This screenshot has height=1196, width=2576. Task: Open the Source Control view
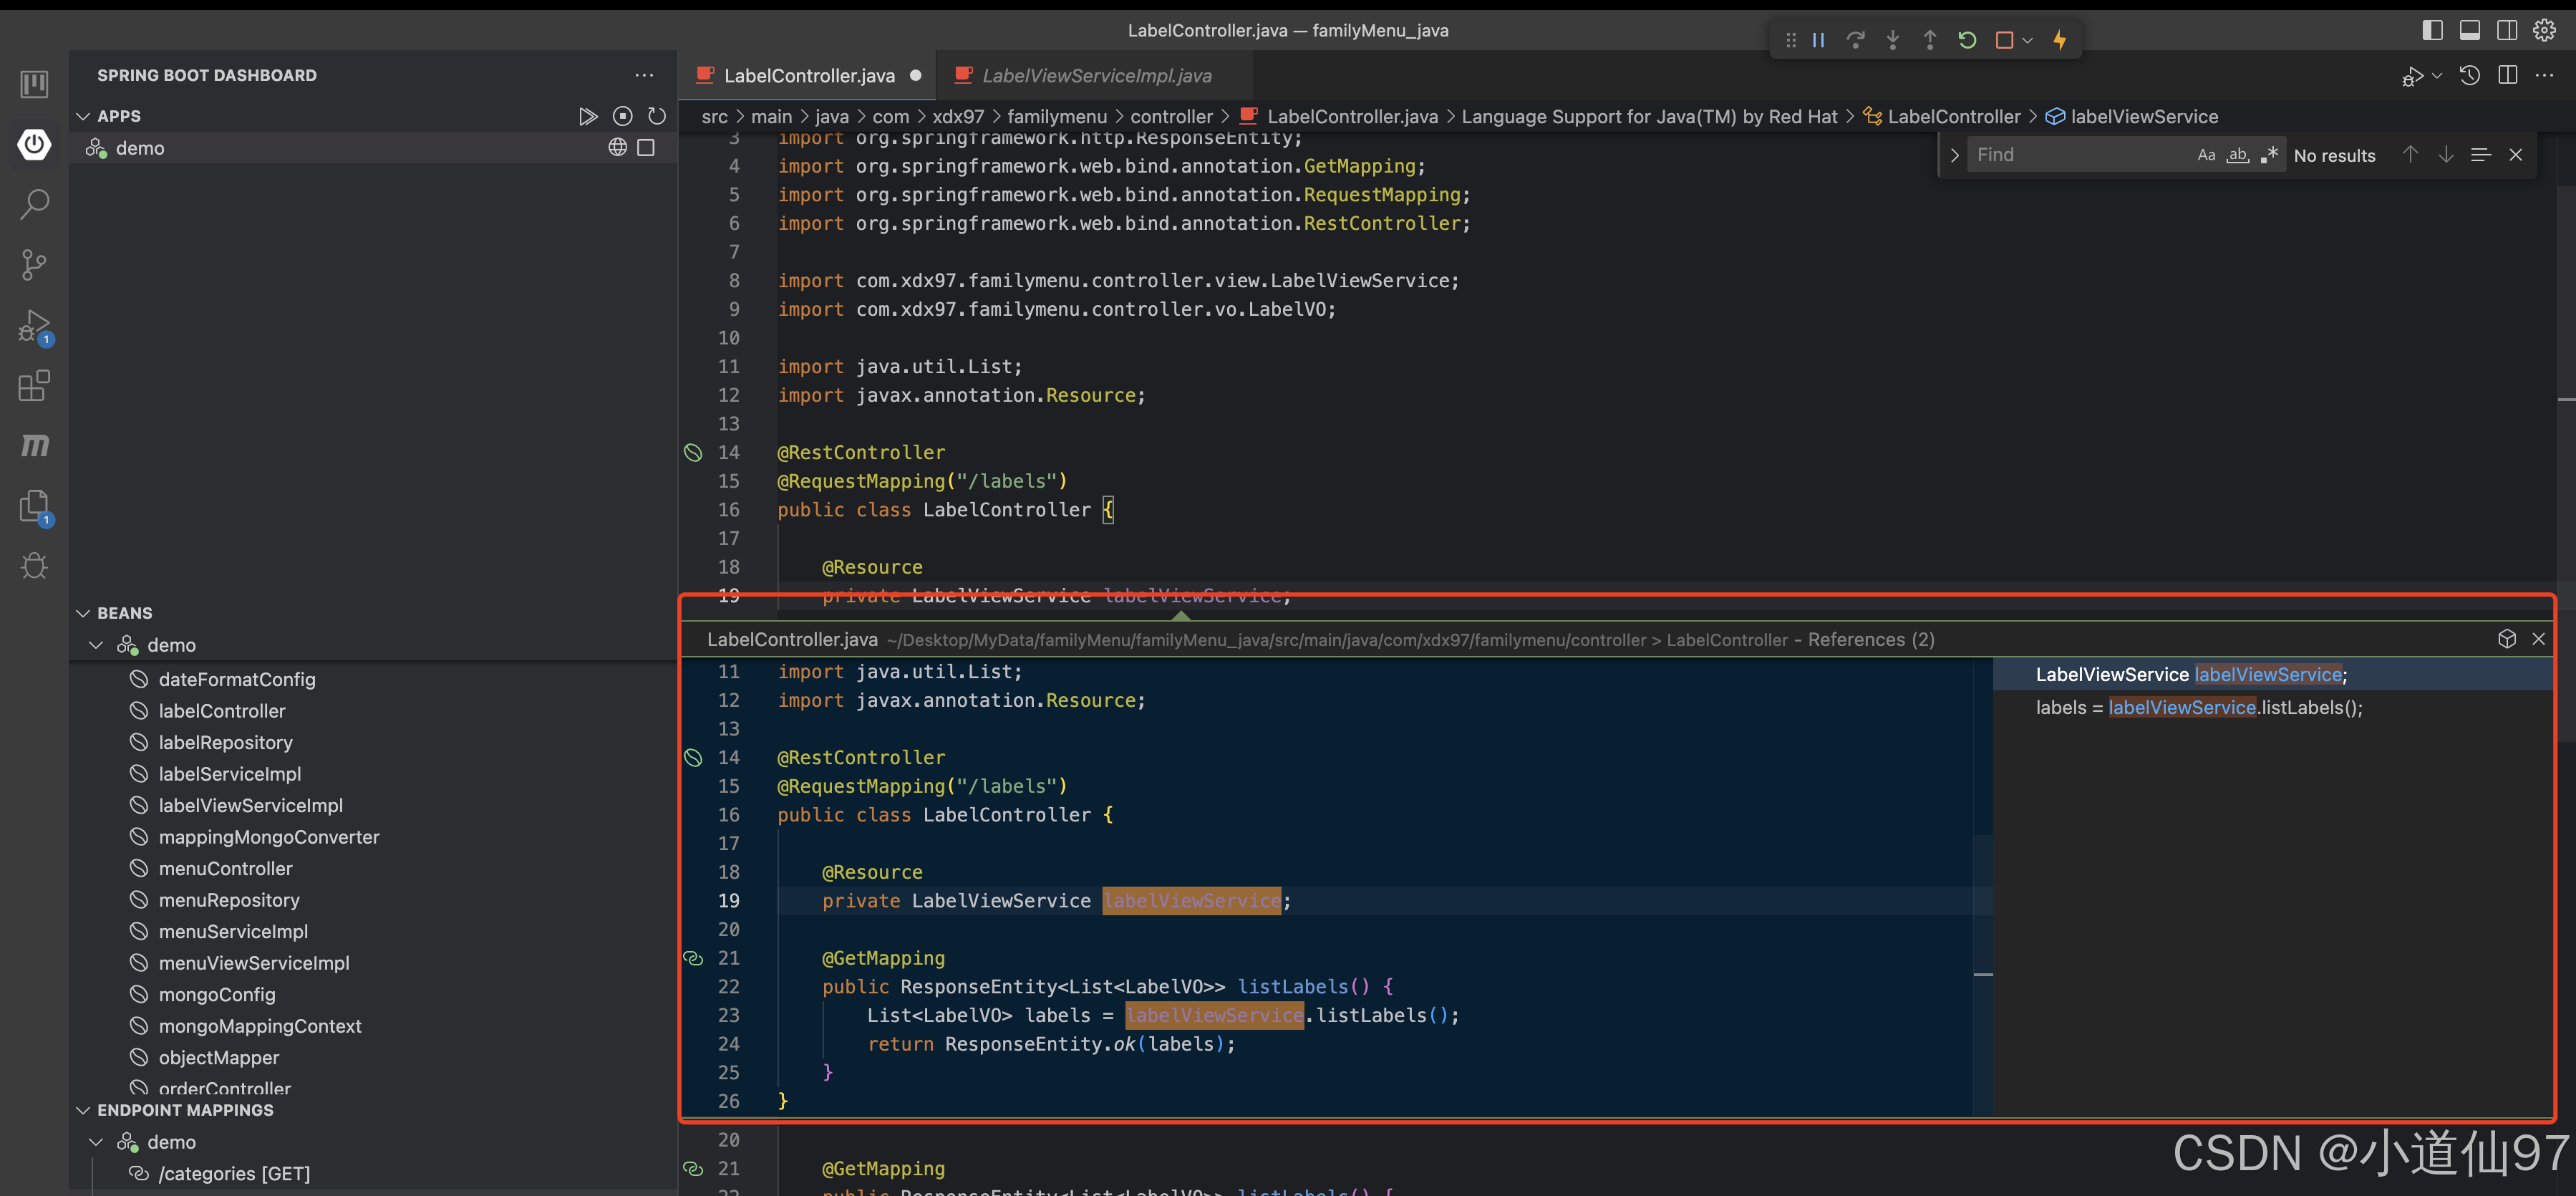point(34,265)
